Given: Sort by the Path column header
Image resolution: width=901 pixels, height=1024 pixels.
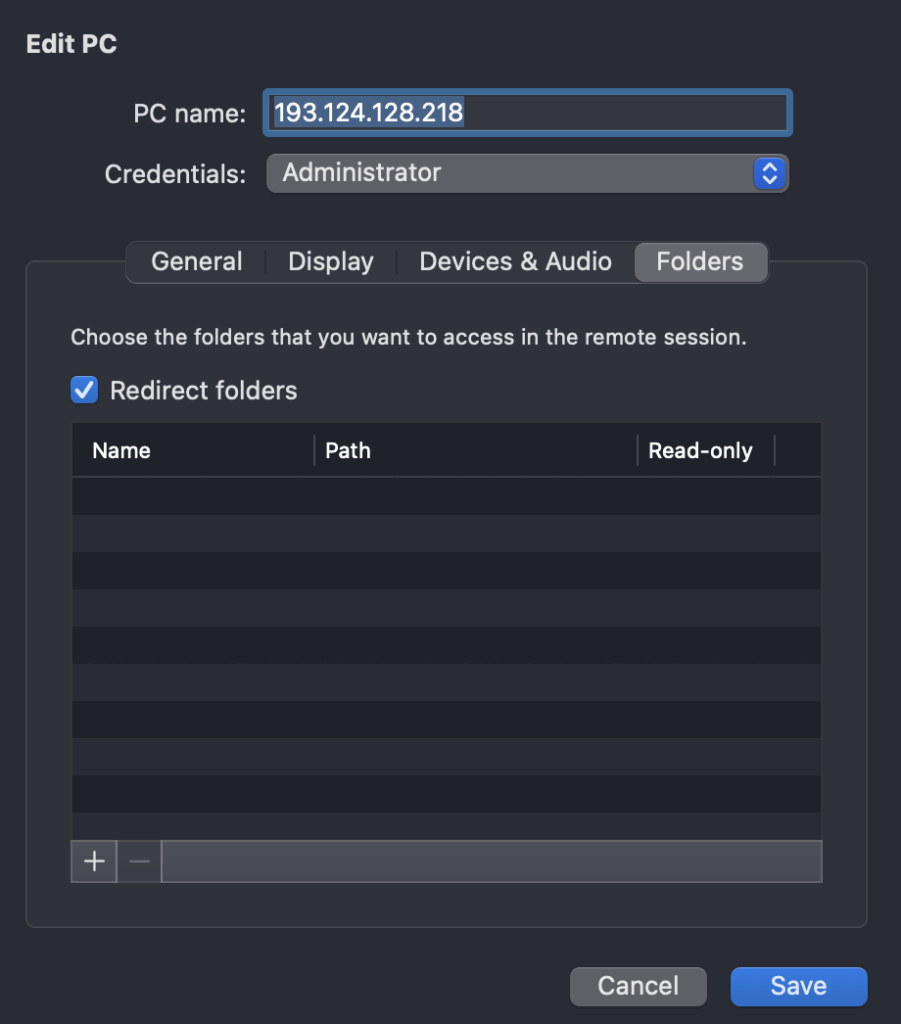Looking at the screenshot, I should pyautogui.click(x=475, y=450).
